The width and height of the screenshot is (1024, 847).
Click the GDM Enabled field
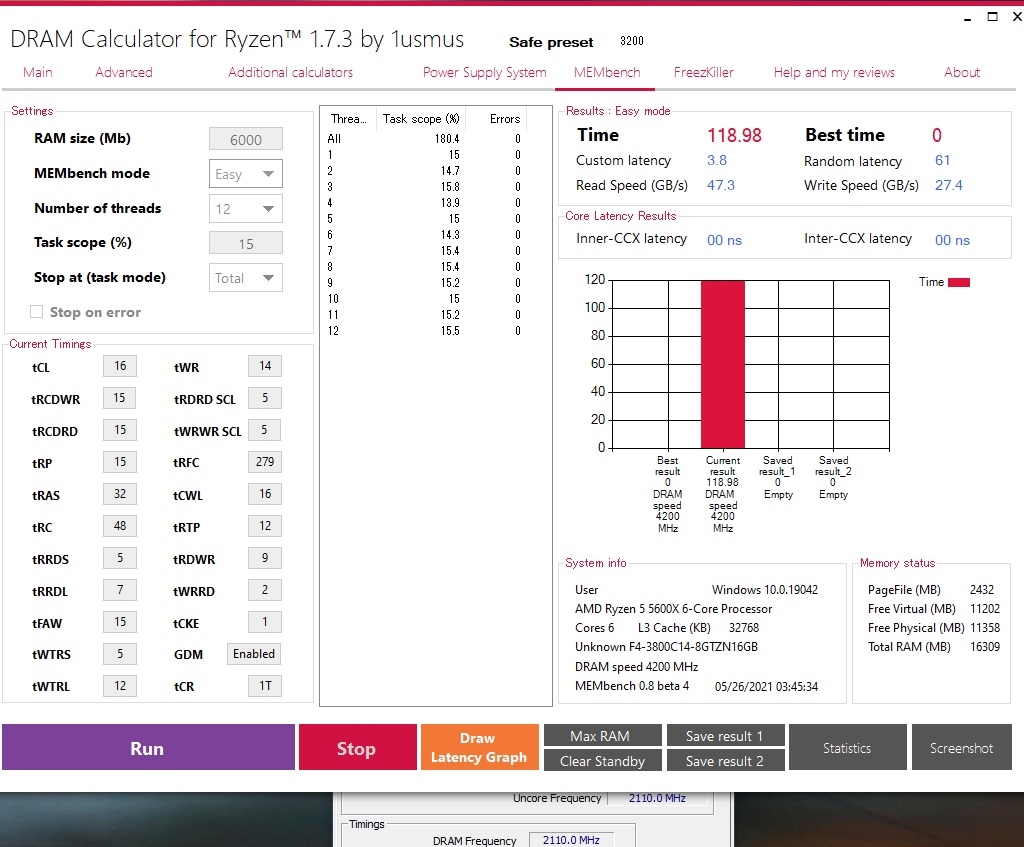tap(254, 654)
